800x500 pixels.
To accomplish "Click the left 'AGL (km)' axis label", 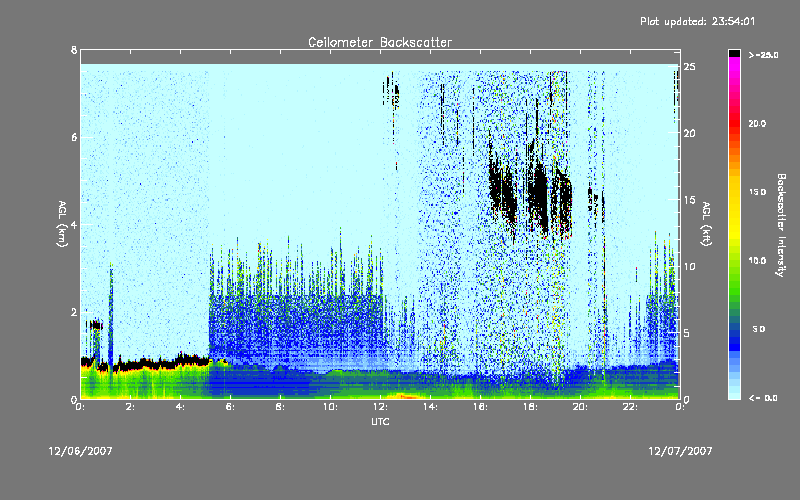I will (x=62, y=224).
